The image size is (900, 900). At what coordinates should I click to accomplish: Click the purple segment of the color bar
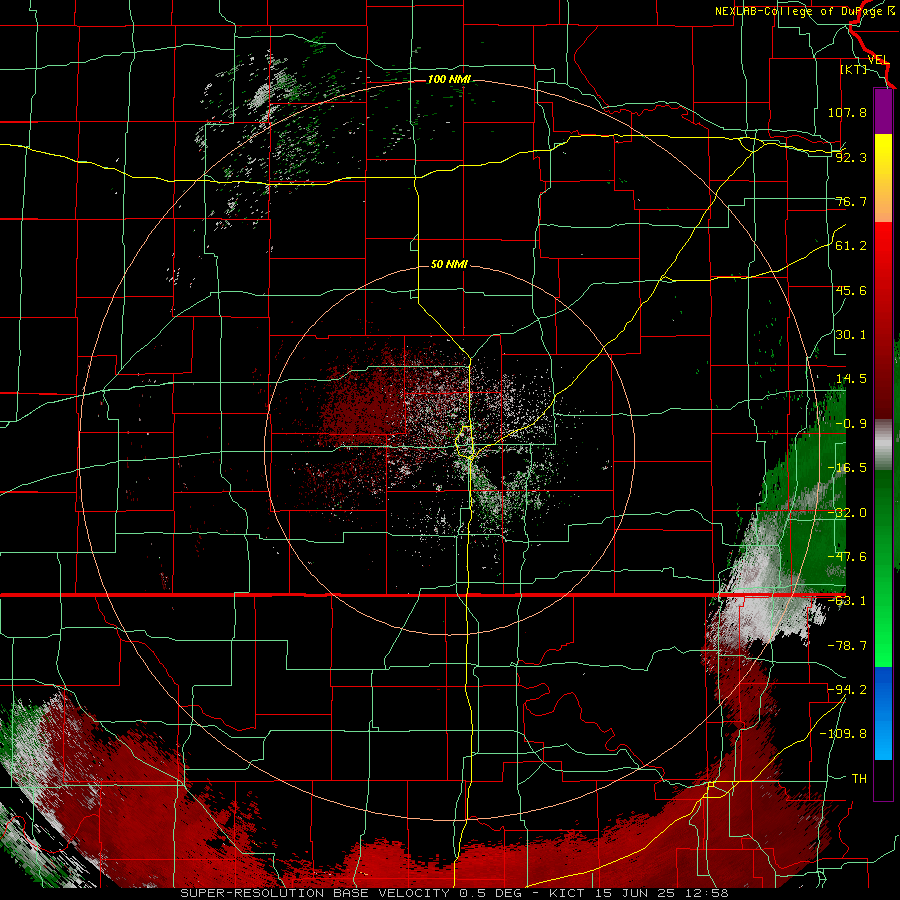[883, 111]
